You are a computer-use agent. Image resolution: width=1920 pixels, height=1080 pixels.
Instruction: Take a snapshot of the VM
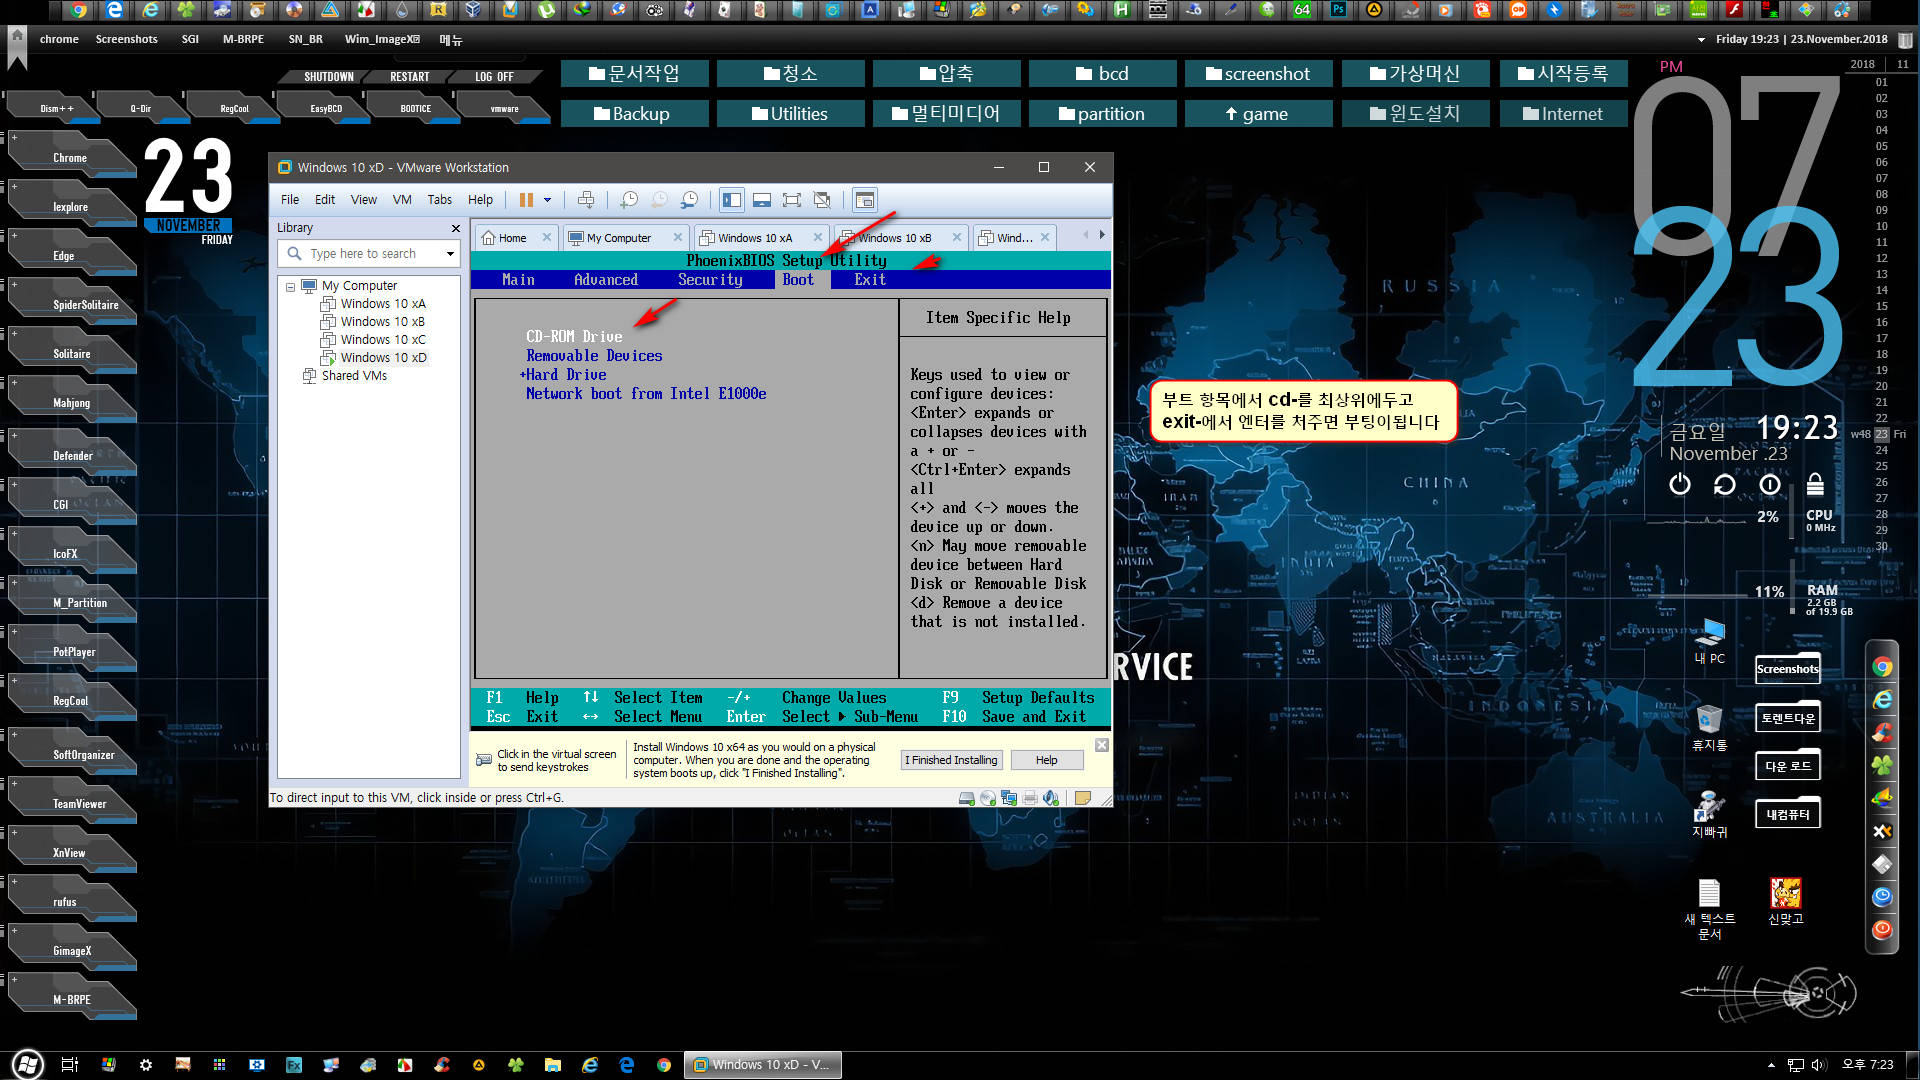tap(629, 200)
